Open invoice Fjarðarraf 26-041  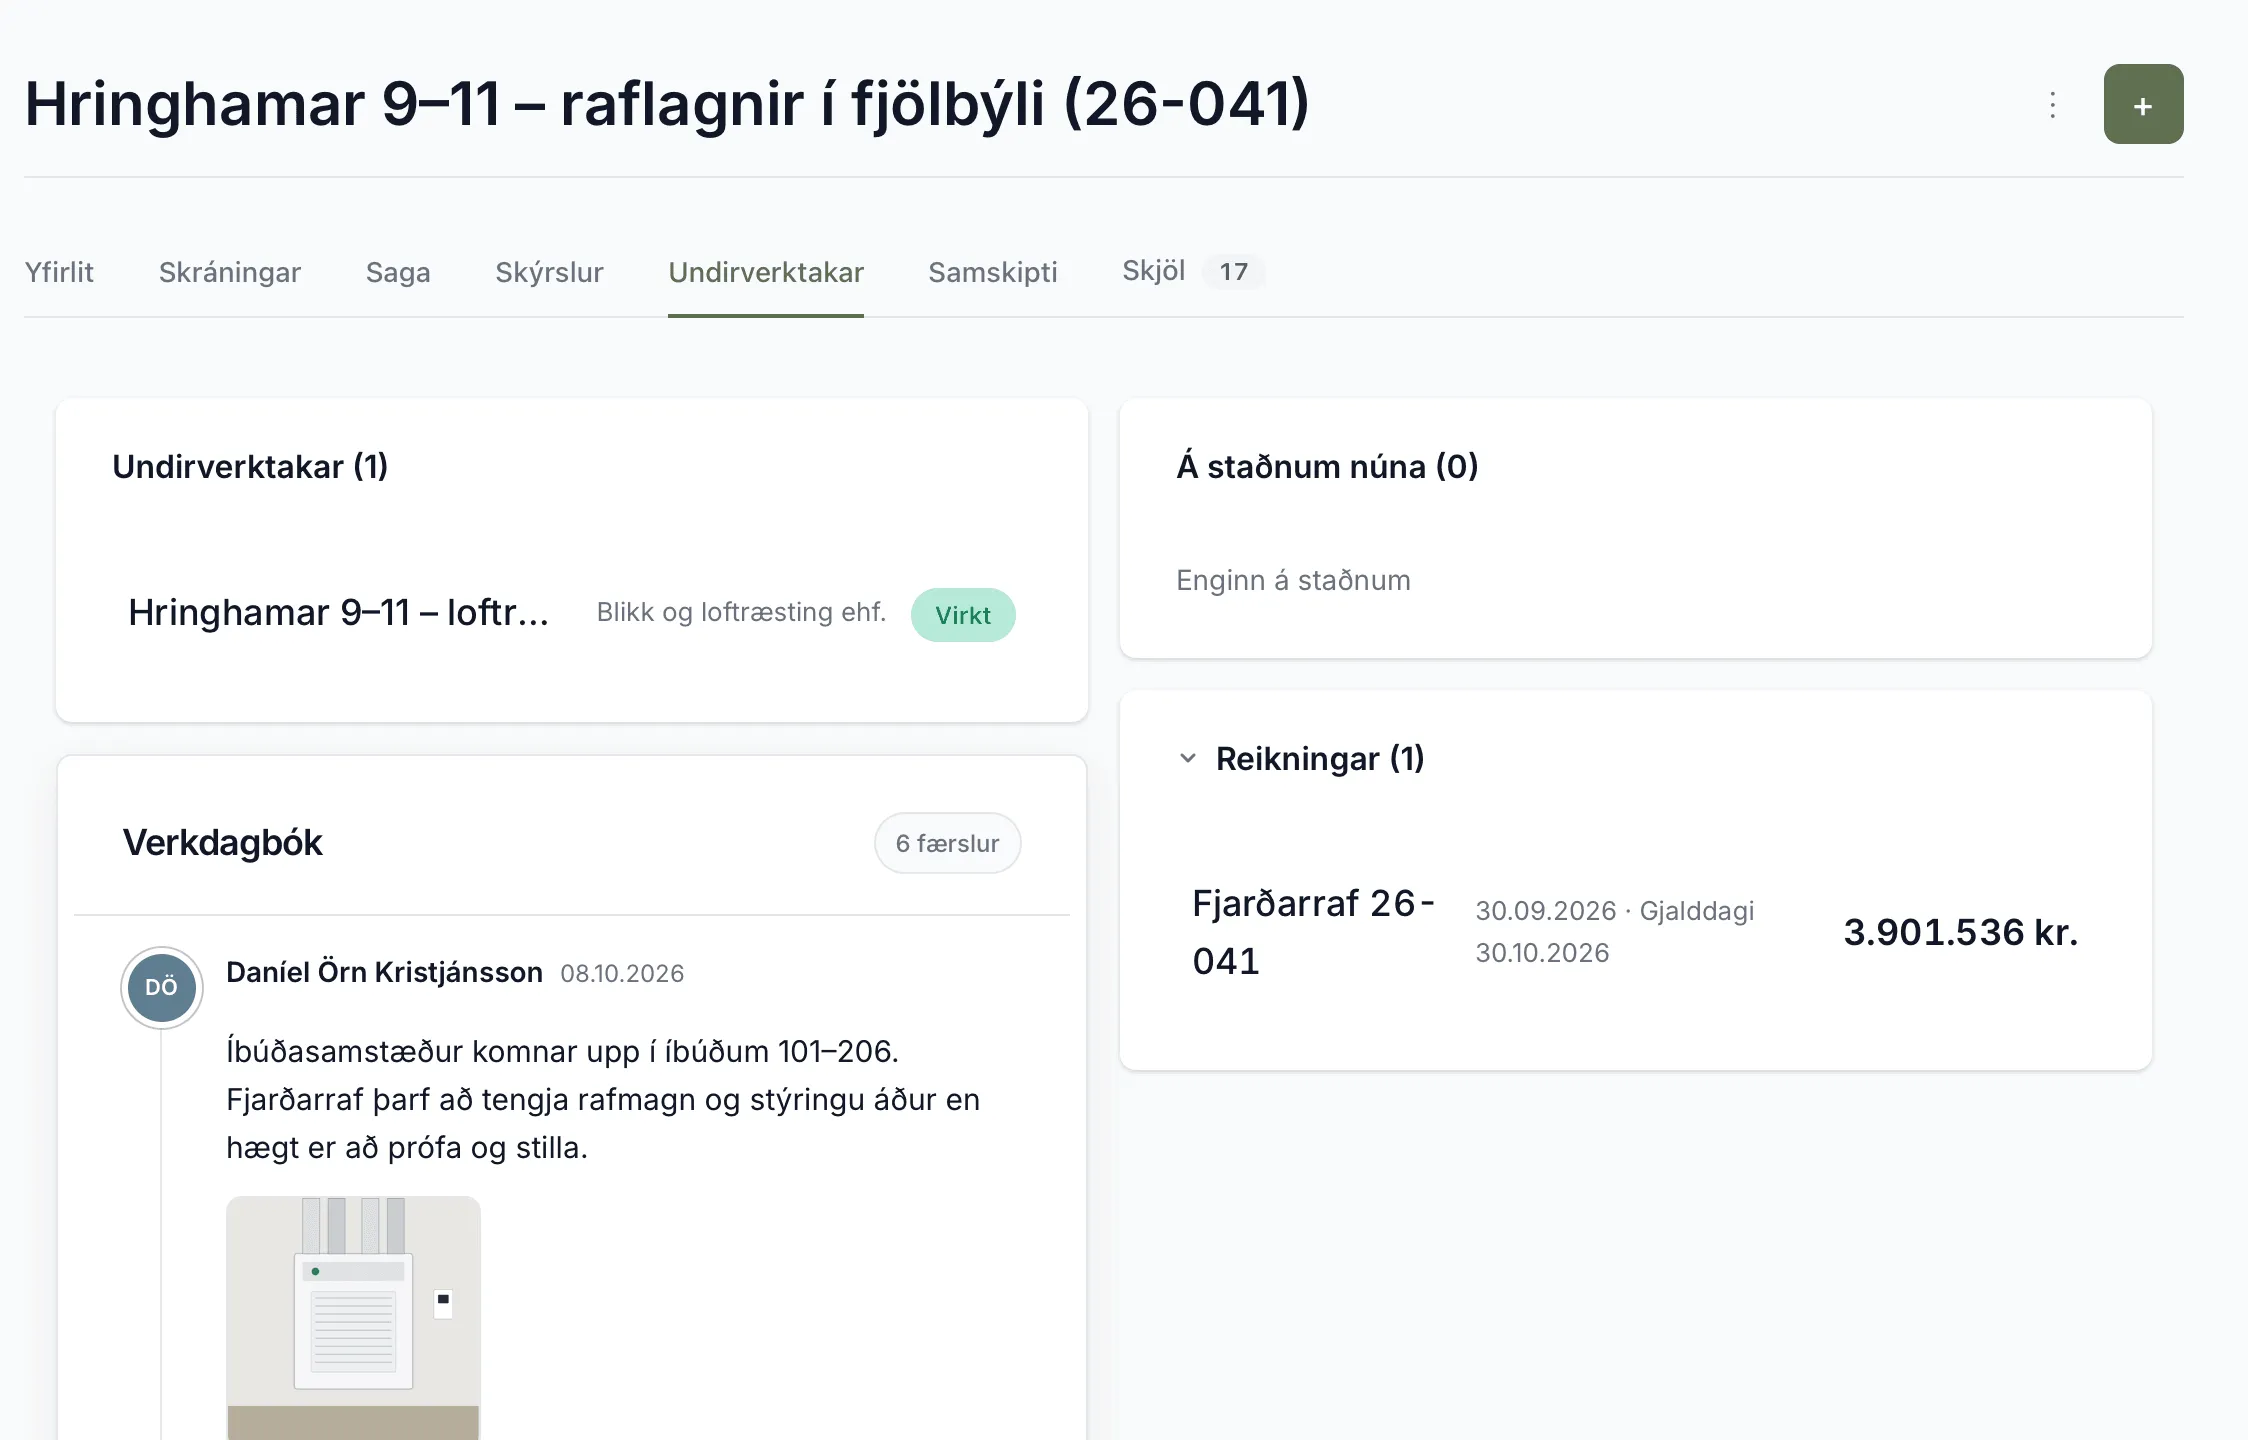1314,932
